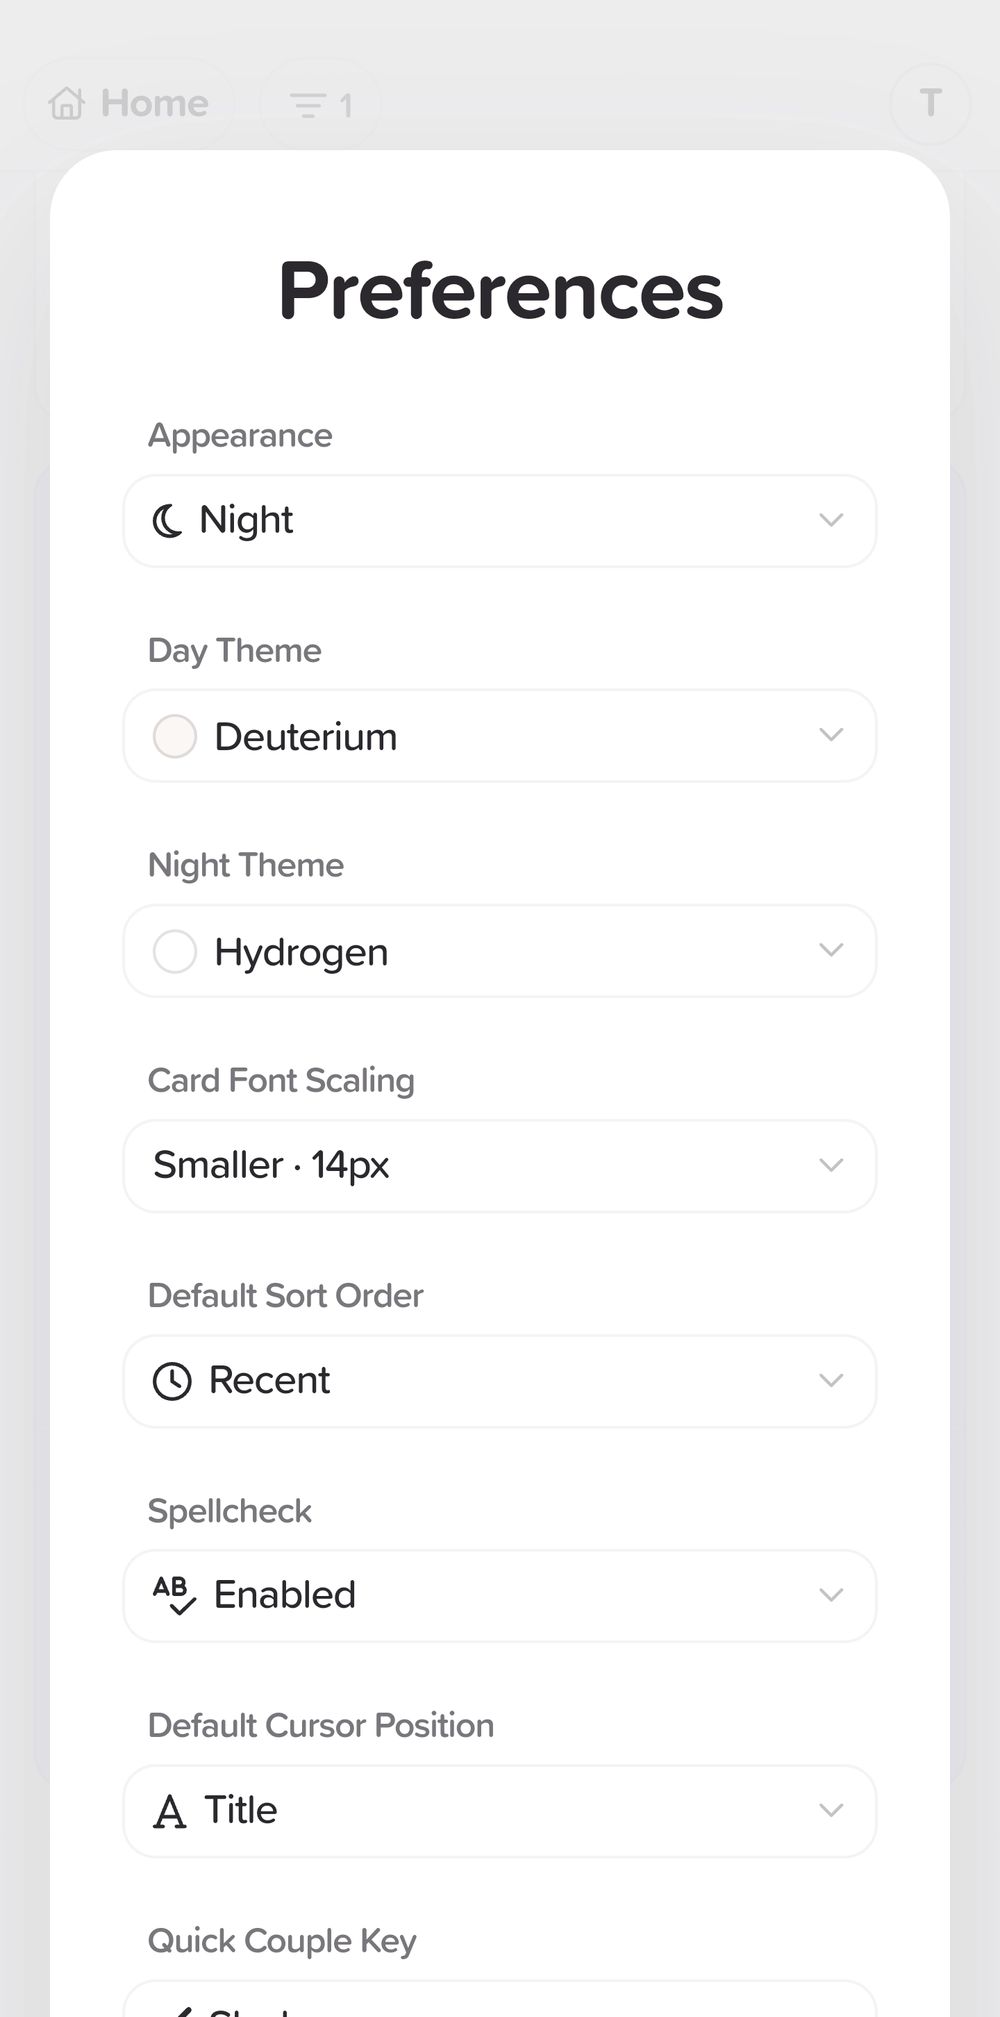Click the Home button label
Viewport: 1000px width, 2017px height.
coord(154,103)
